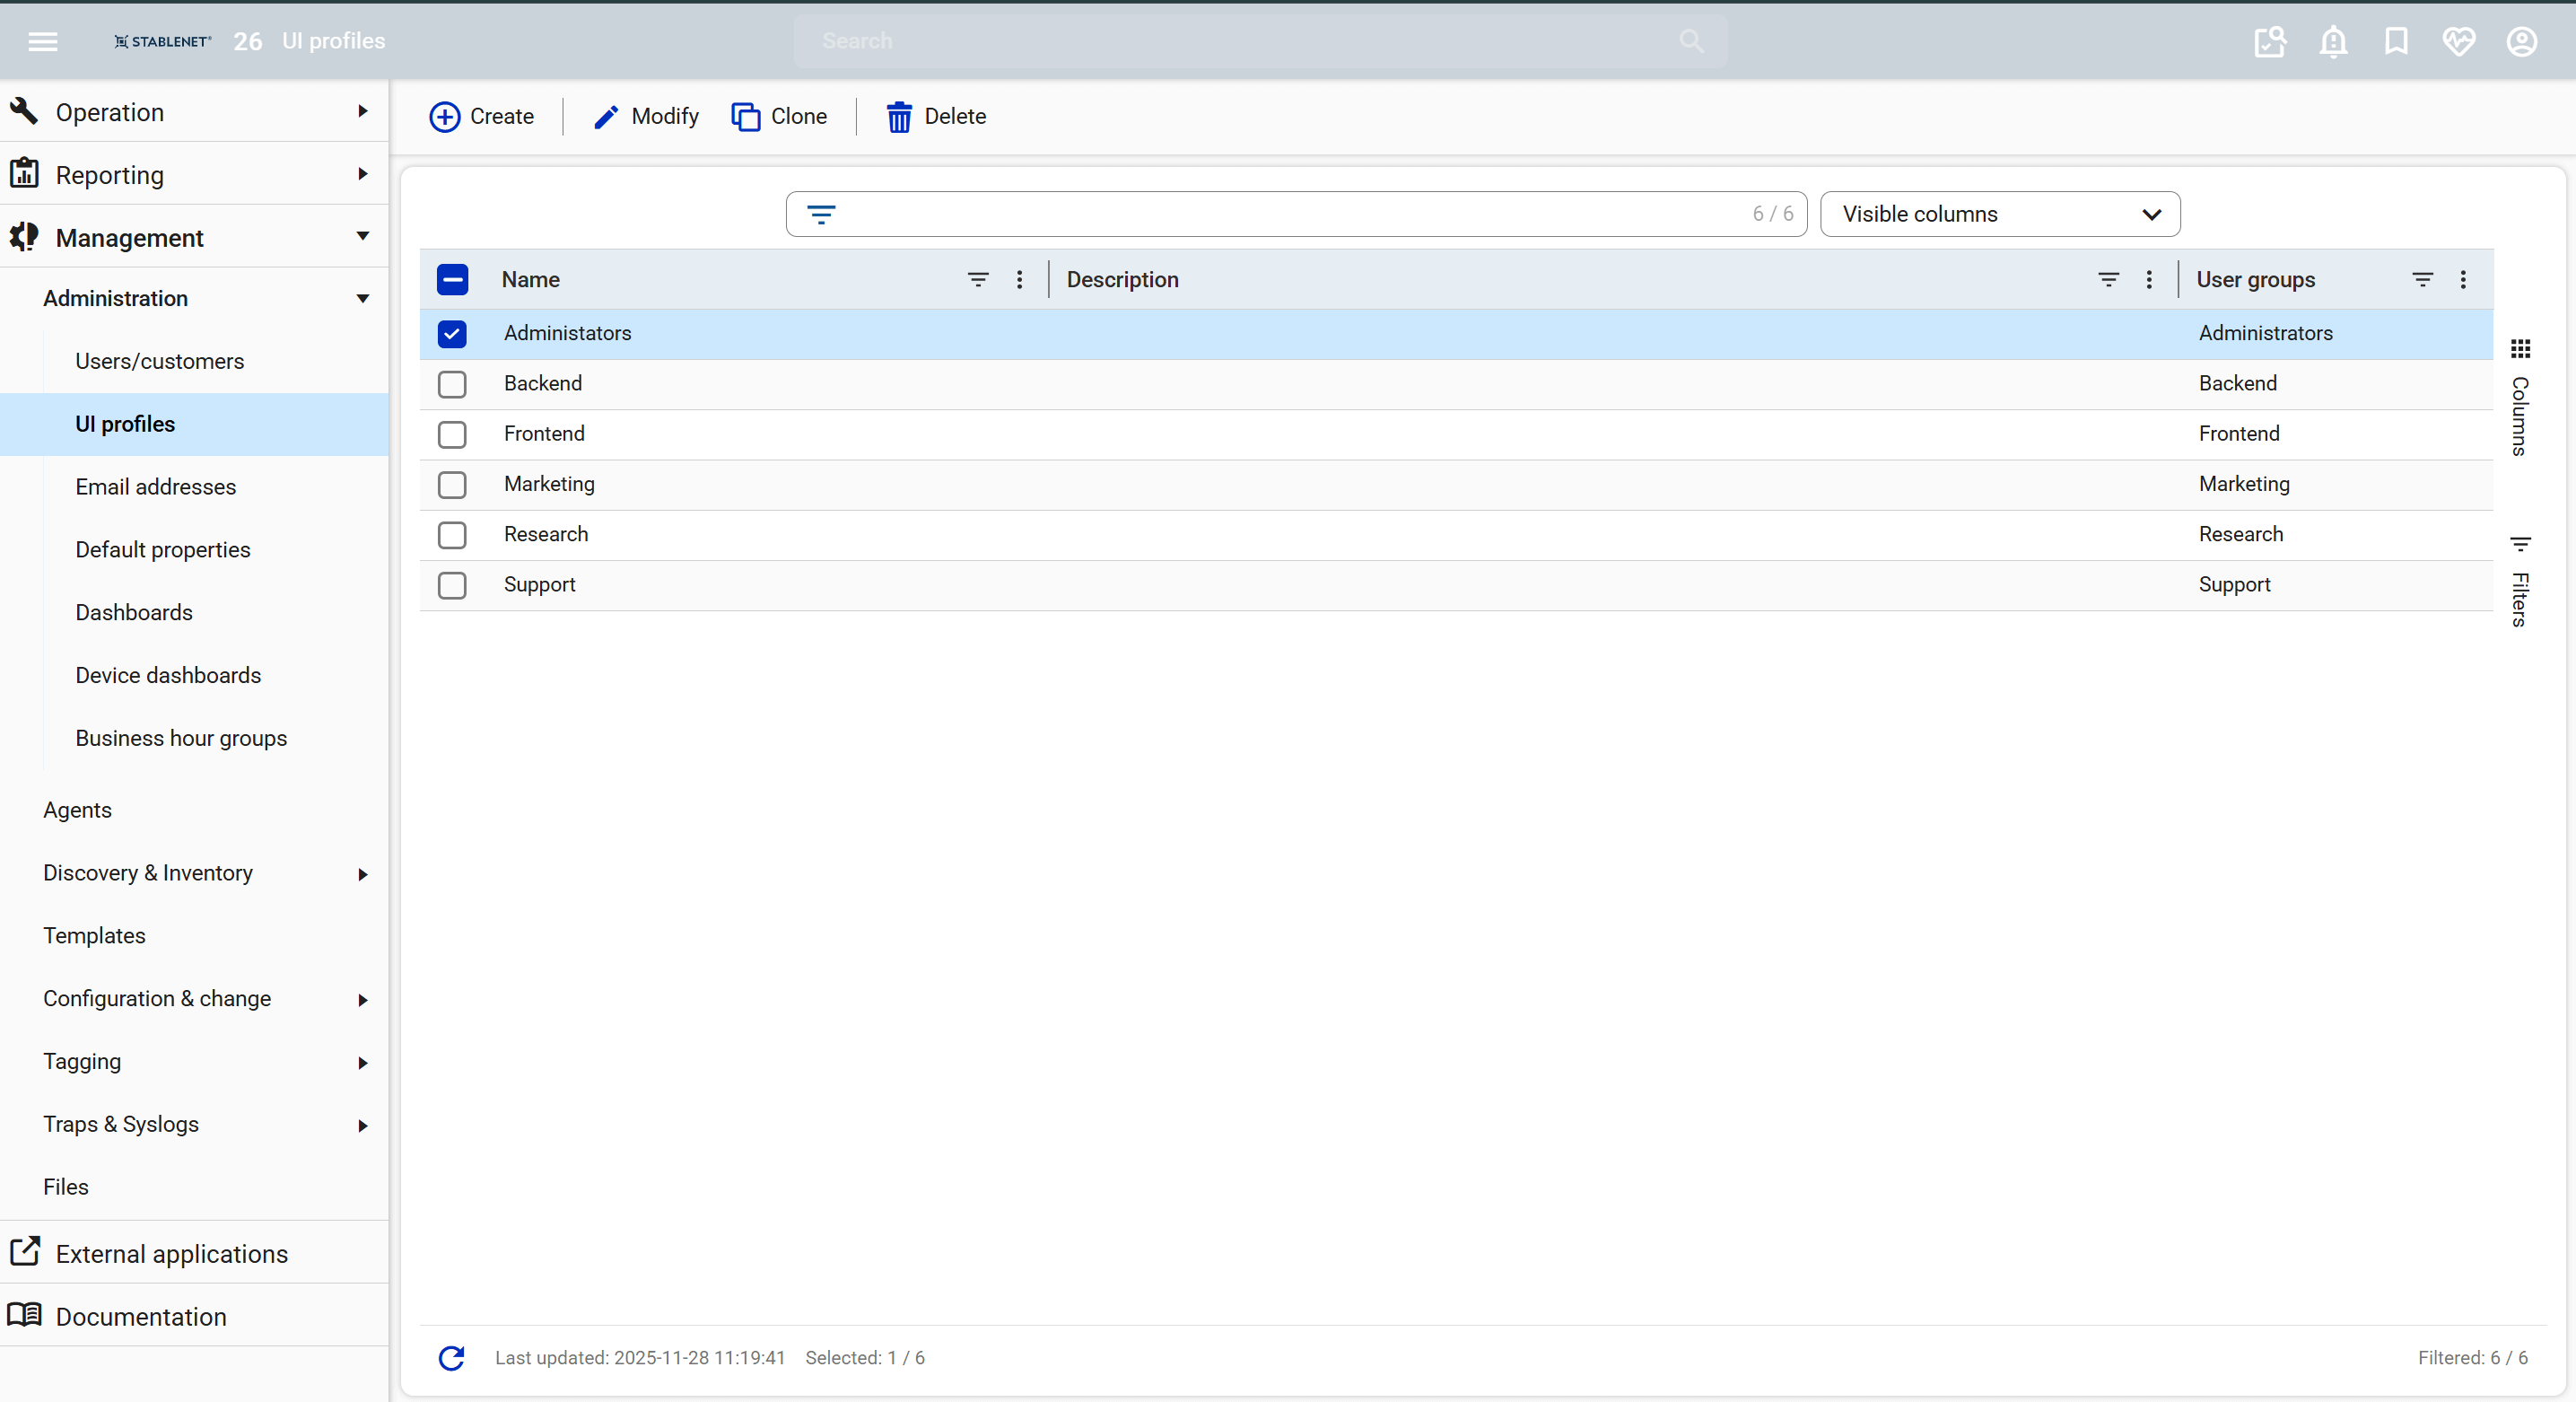Screen dimensions: 2576x1402
Task: Click the Clone button
Action: pos(779,117)
